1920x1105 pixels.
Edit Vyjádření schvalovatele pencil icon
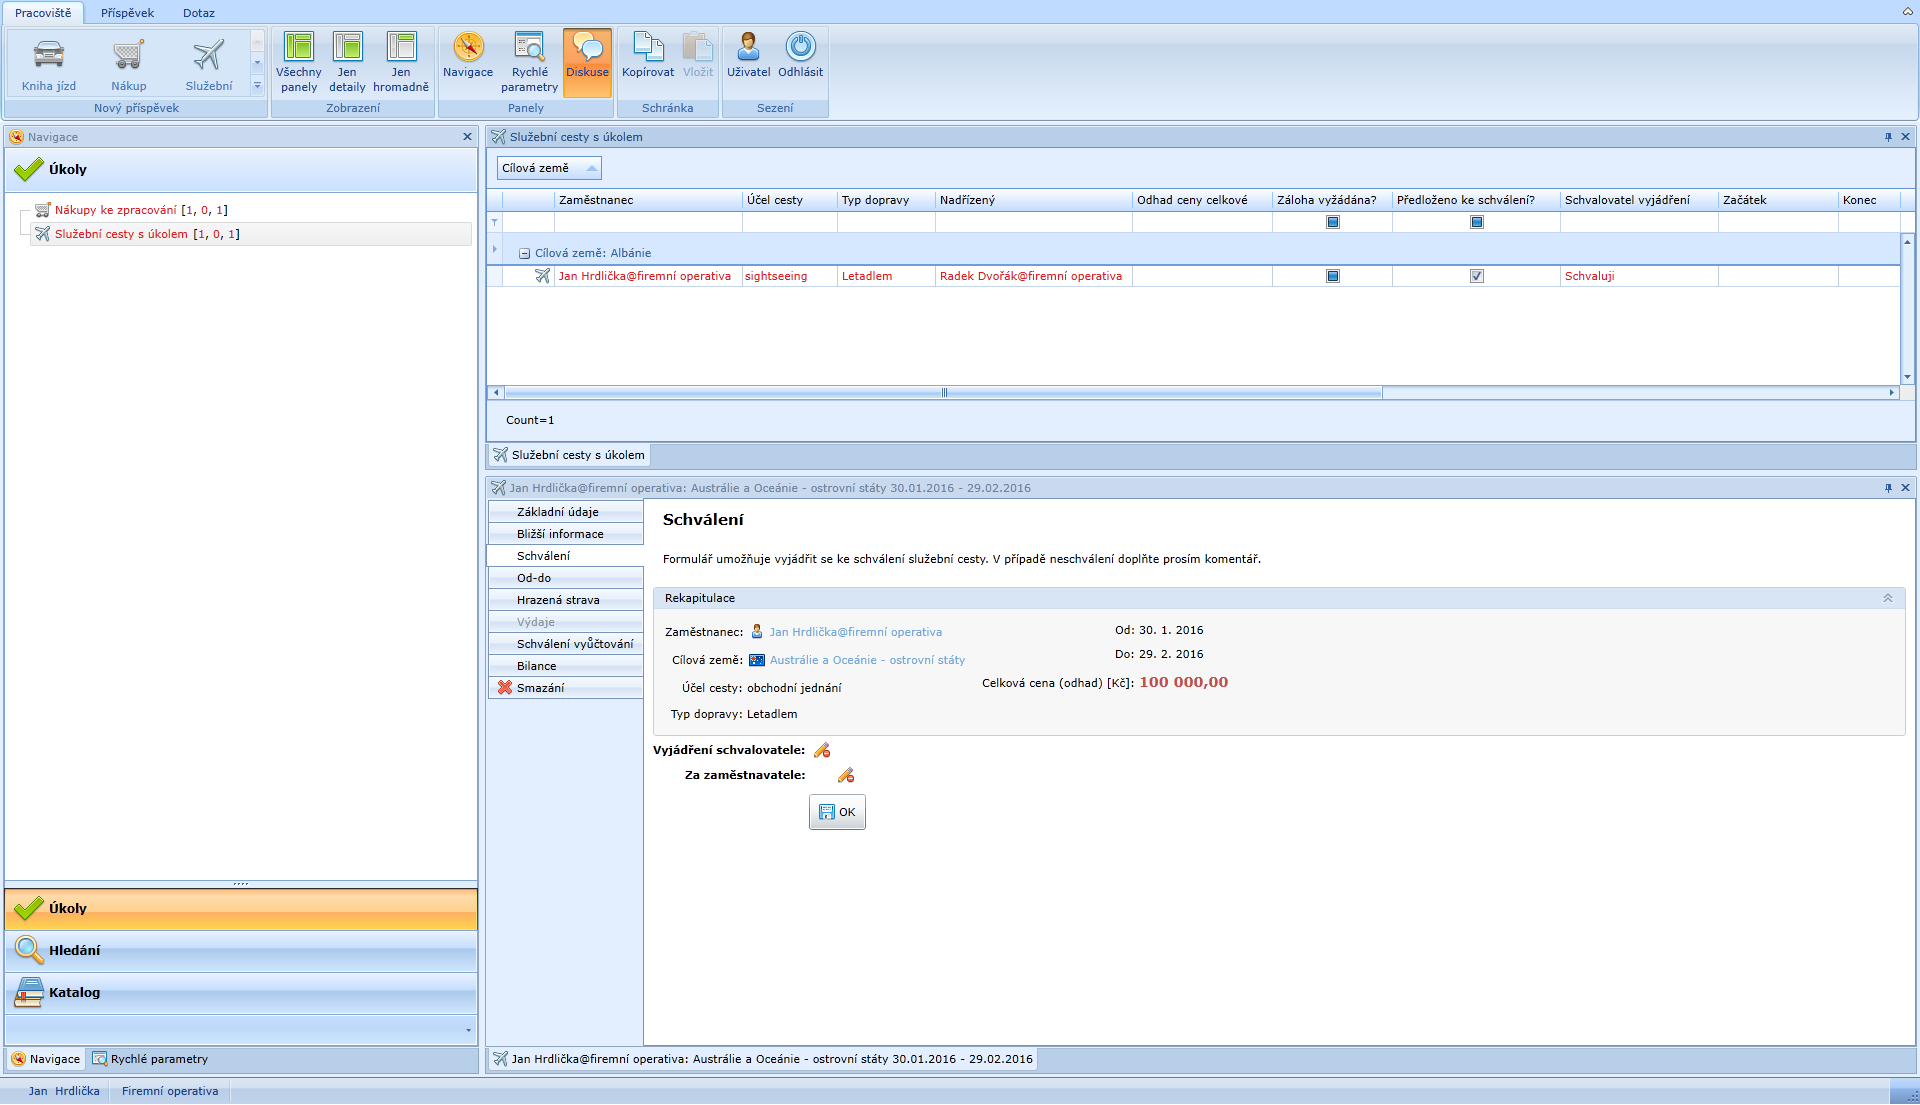(822, 750)
